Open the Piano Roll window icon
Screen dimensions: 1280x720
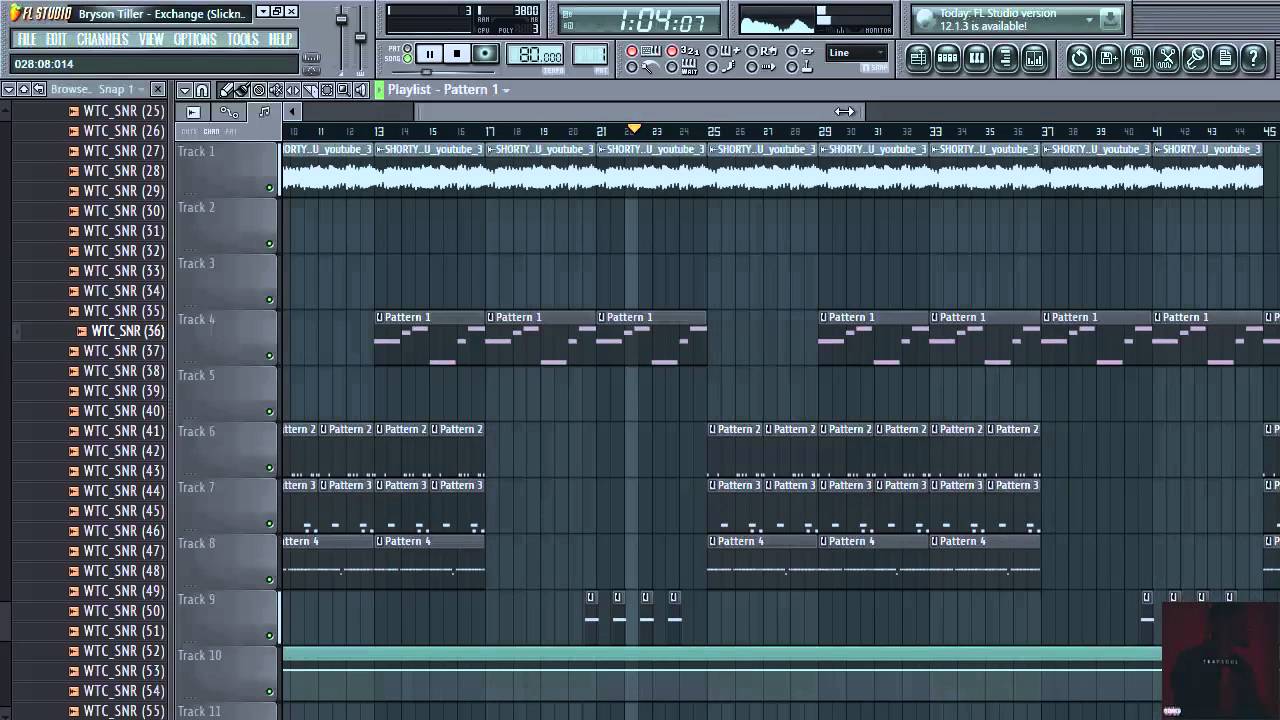(x=976, y=58)
